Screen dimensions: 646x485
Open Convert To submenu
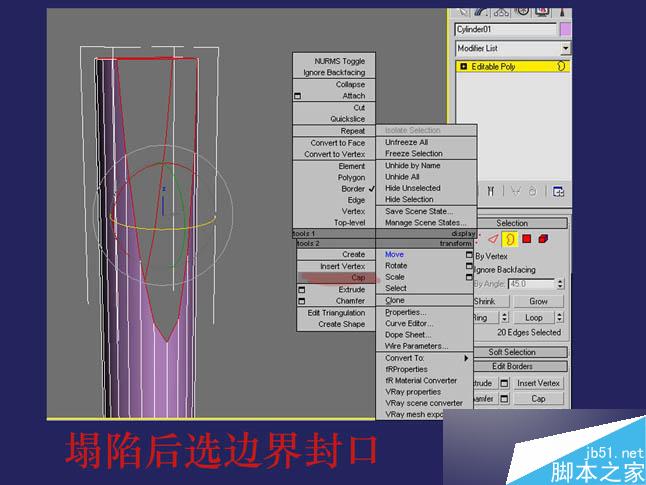424,358
